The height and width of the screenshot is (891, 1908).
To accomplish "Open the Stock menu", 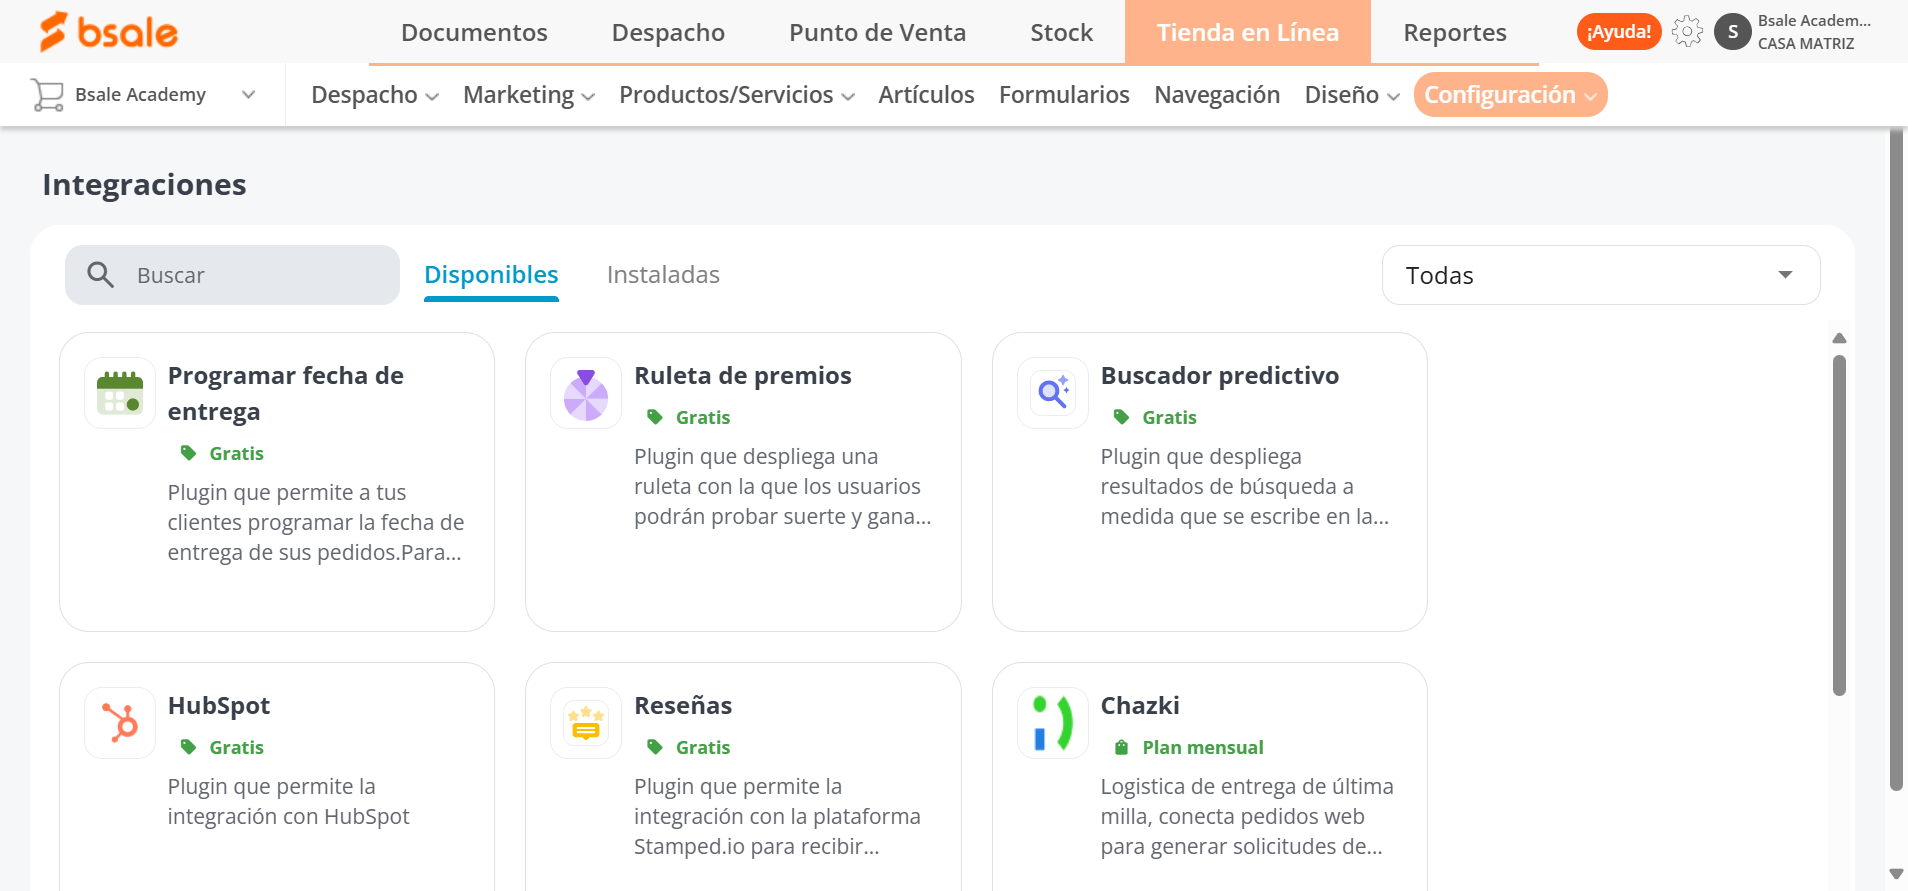I will click(x=1061, y=32).
